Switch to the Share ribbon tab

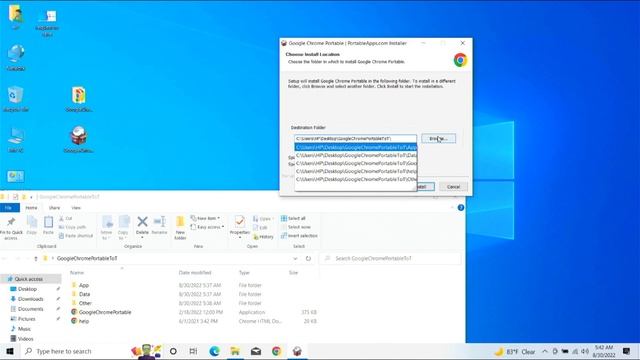pyautogui.click(x=54, y=208)
